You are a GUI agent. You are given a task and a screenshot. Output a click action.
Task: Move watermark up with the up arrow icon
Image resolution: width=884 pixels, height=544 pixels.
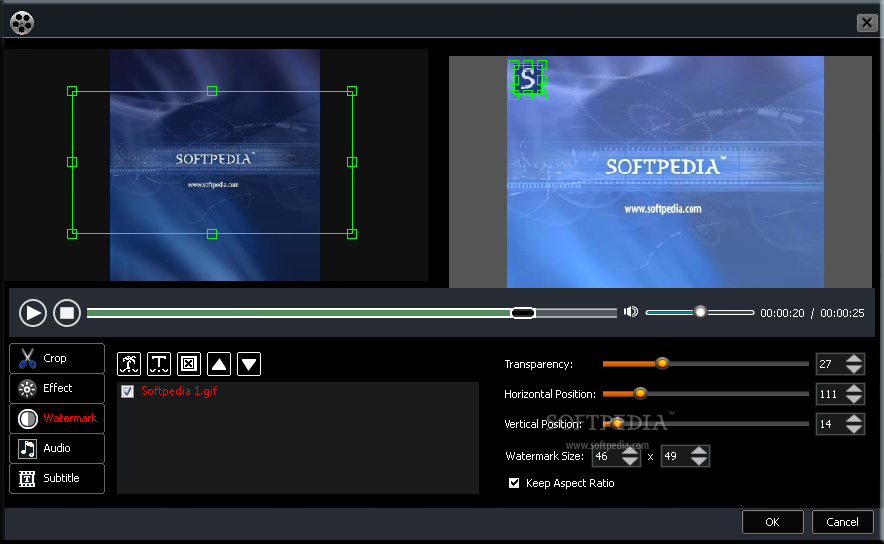point(219,364)
